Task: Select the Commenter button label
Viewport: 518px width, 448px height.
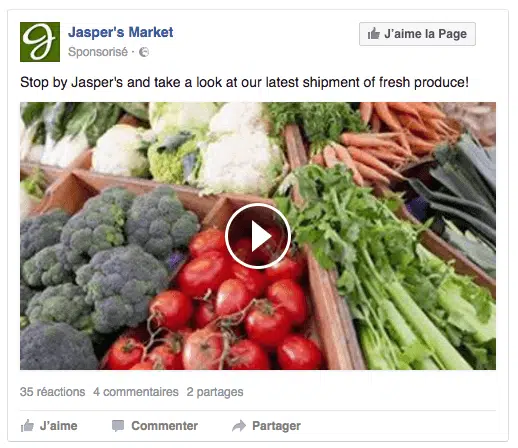Action: point(164,426)
